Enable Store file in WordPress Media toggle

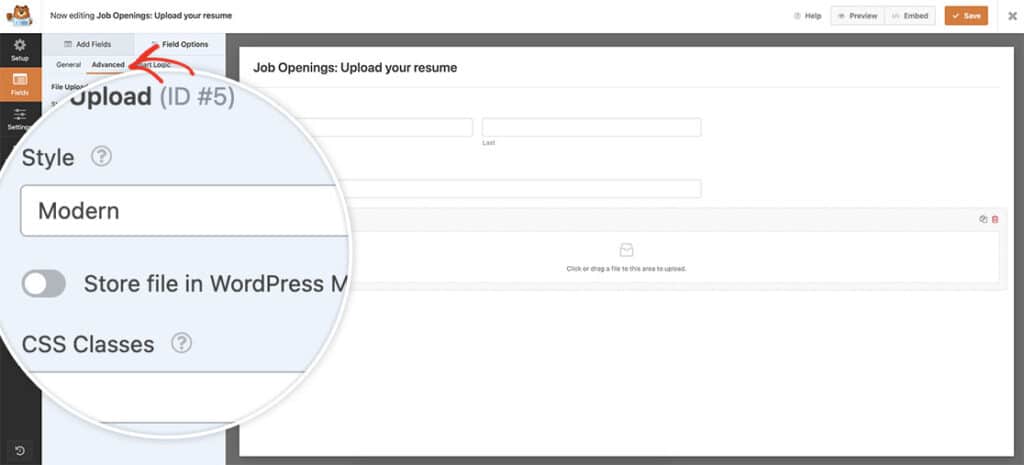(44, 284)
